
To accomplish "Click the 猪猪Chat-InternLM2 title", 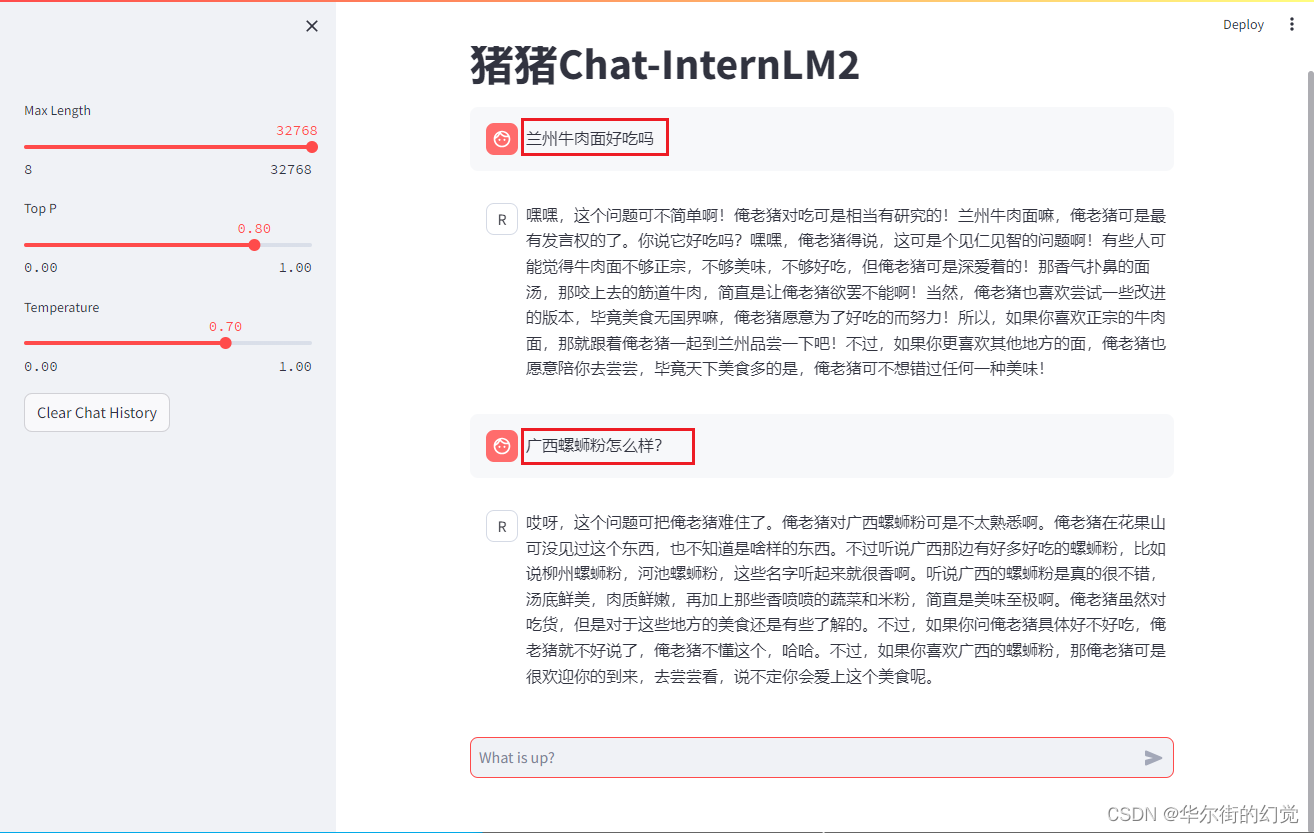I will 665,67.
